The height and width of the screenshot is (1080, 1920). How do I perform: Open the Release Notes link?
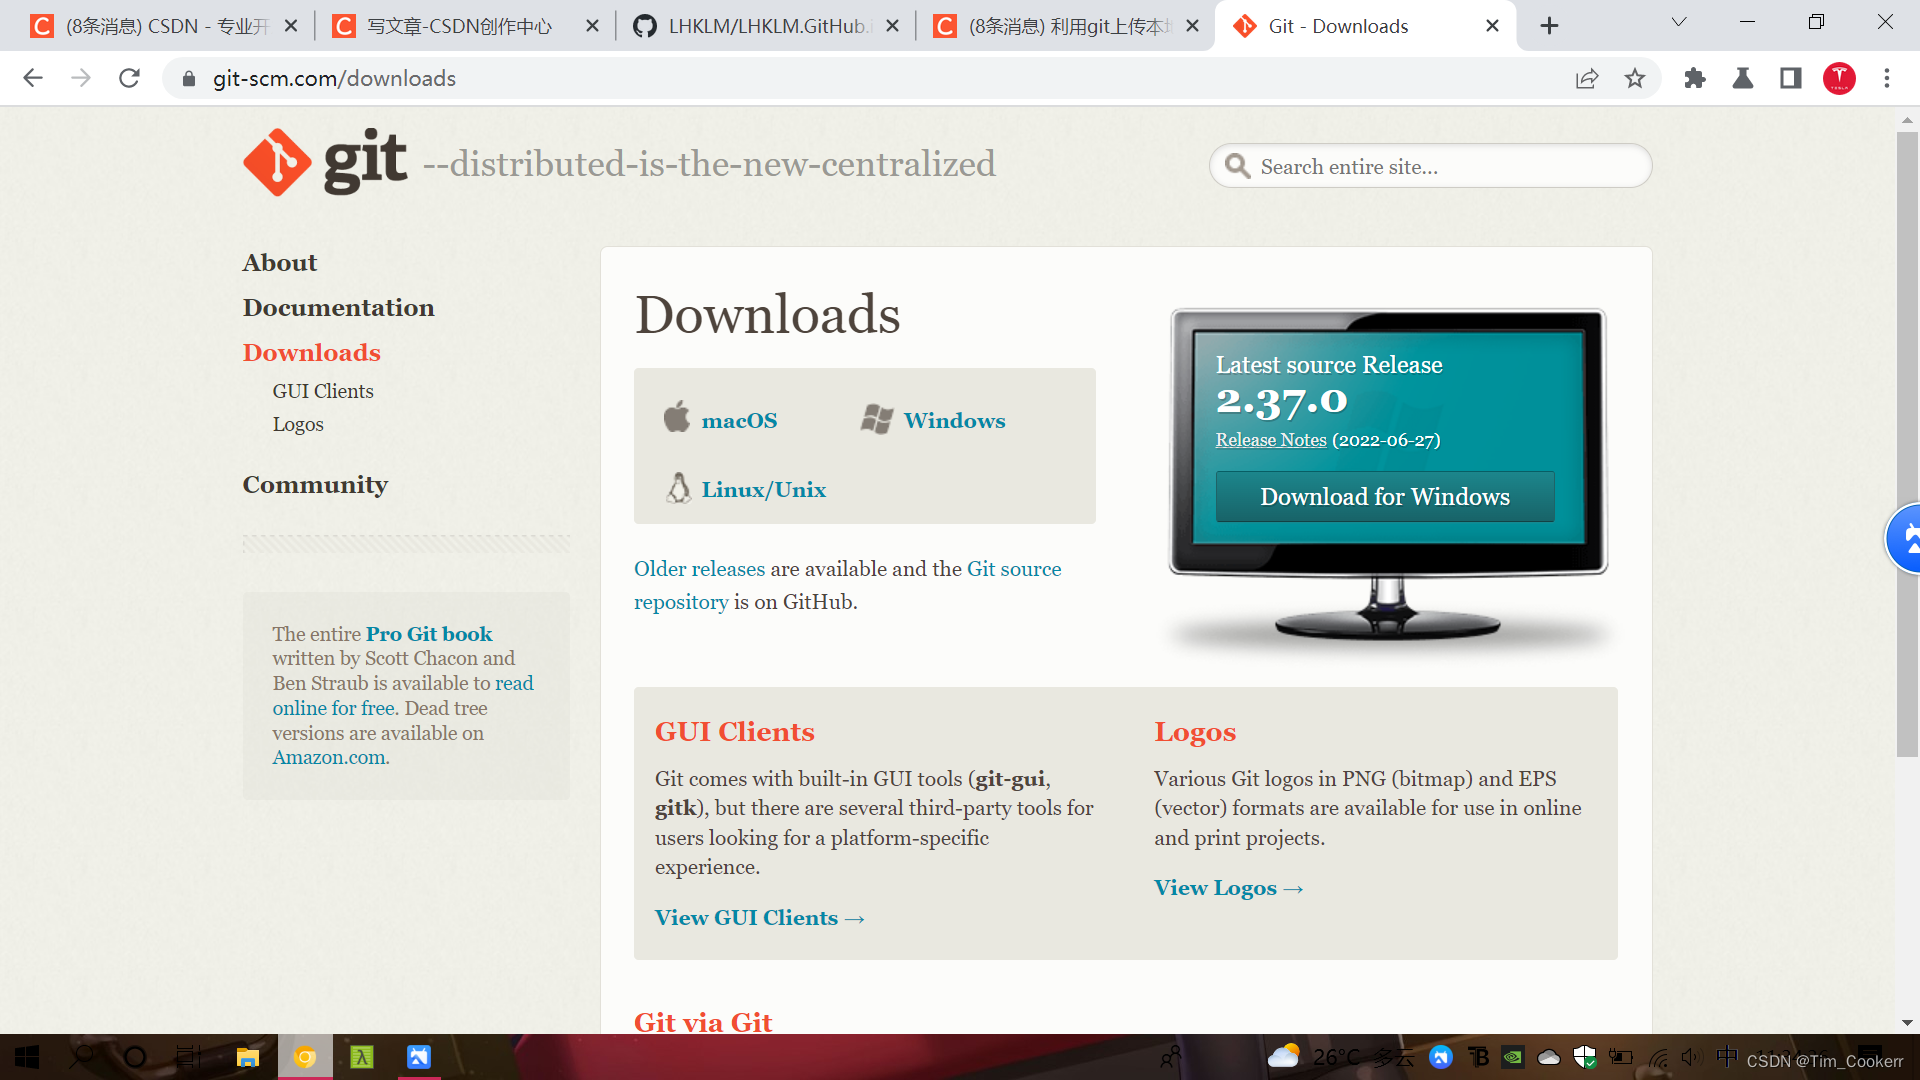tap(1271, 440)
